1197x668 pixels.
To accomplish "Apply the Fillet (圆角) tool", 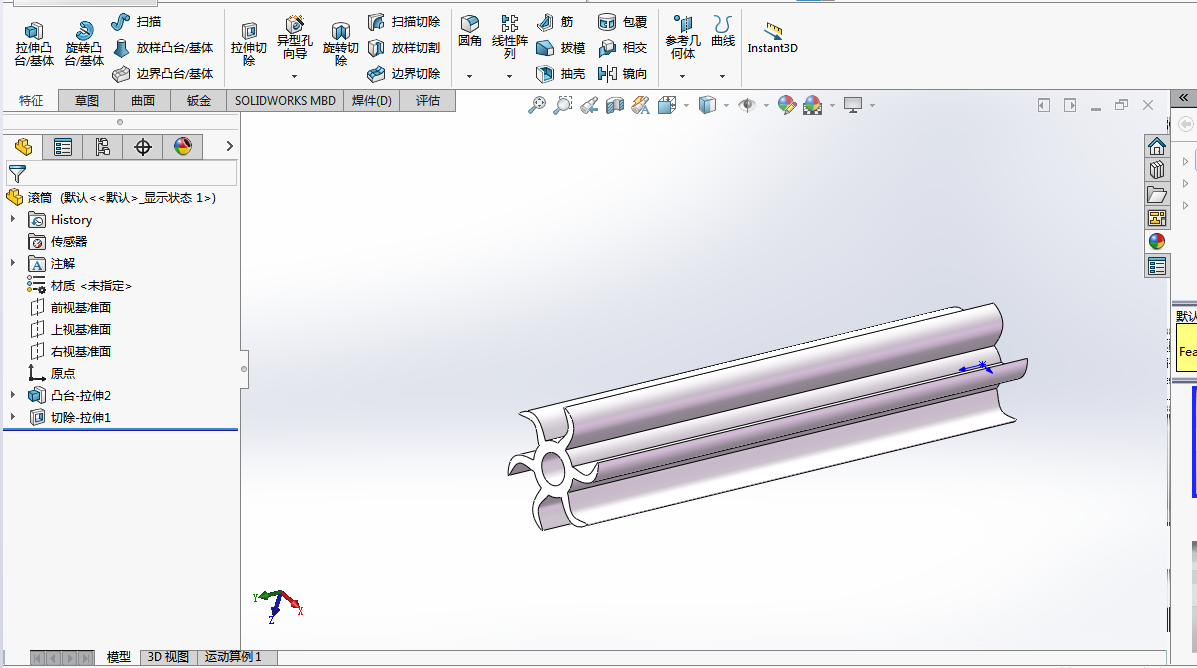I will tap(469, 32).
